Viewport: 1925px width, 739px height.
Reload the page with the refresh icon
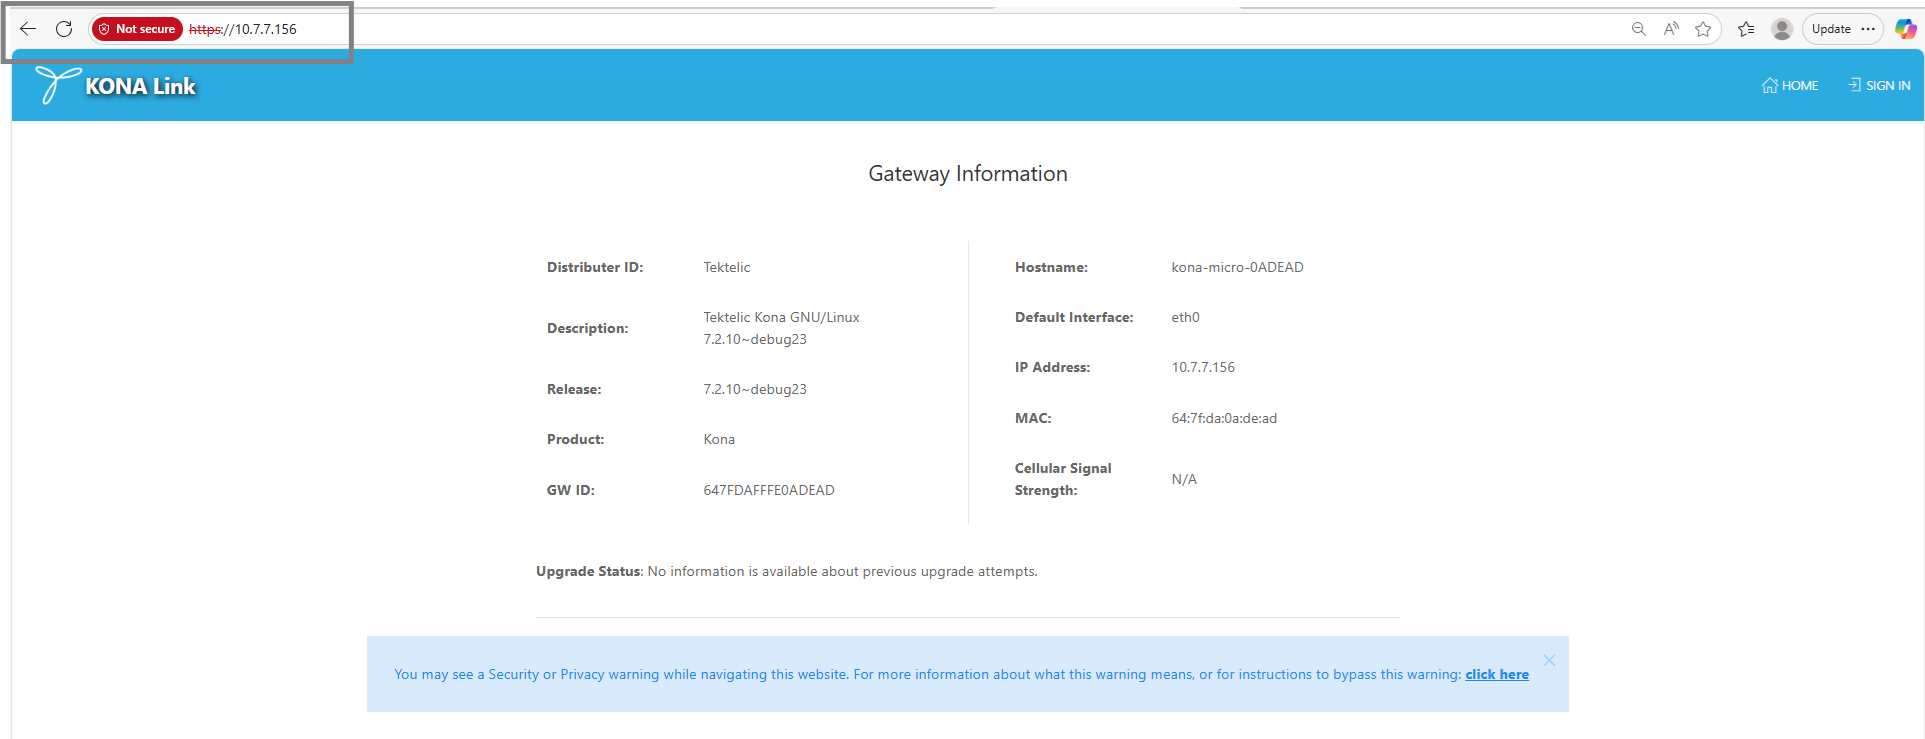tap(64, 29)
